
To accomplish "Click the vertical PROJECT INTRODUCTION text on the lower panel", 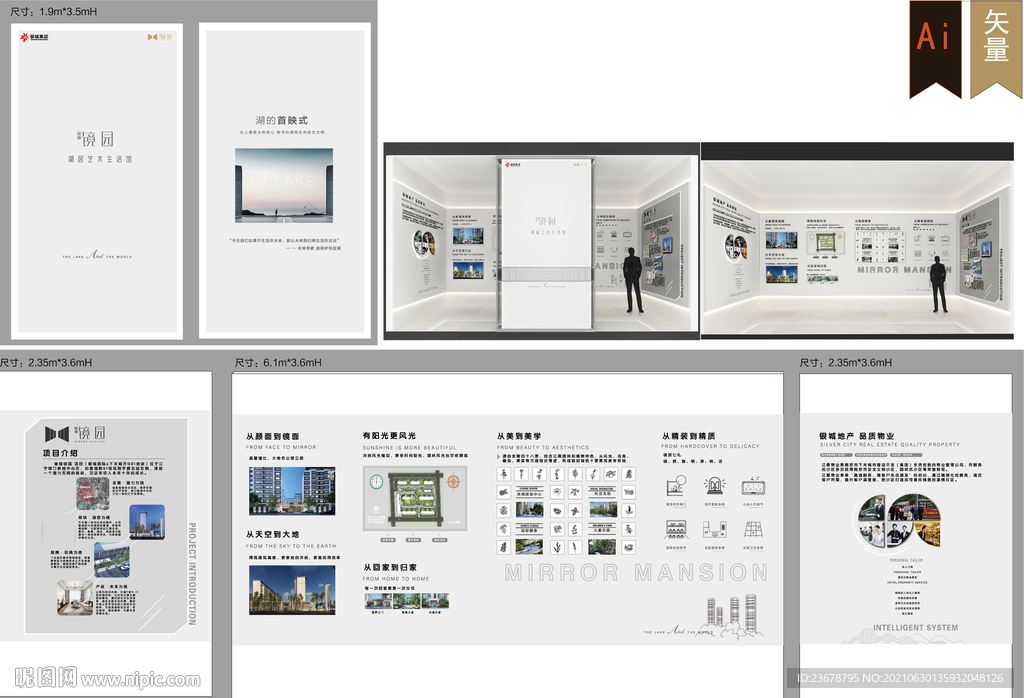I will [192, 574].
